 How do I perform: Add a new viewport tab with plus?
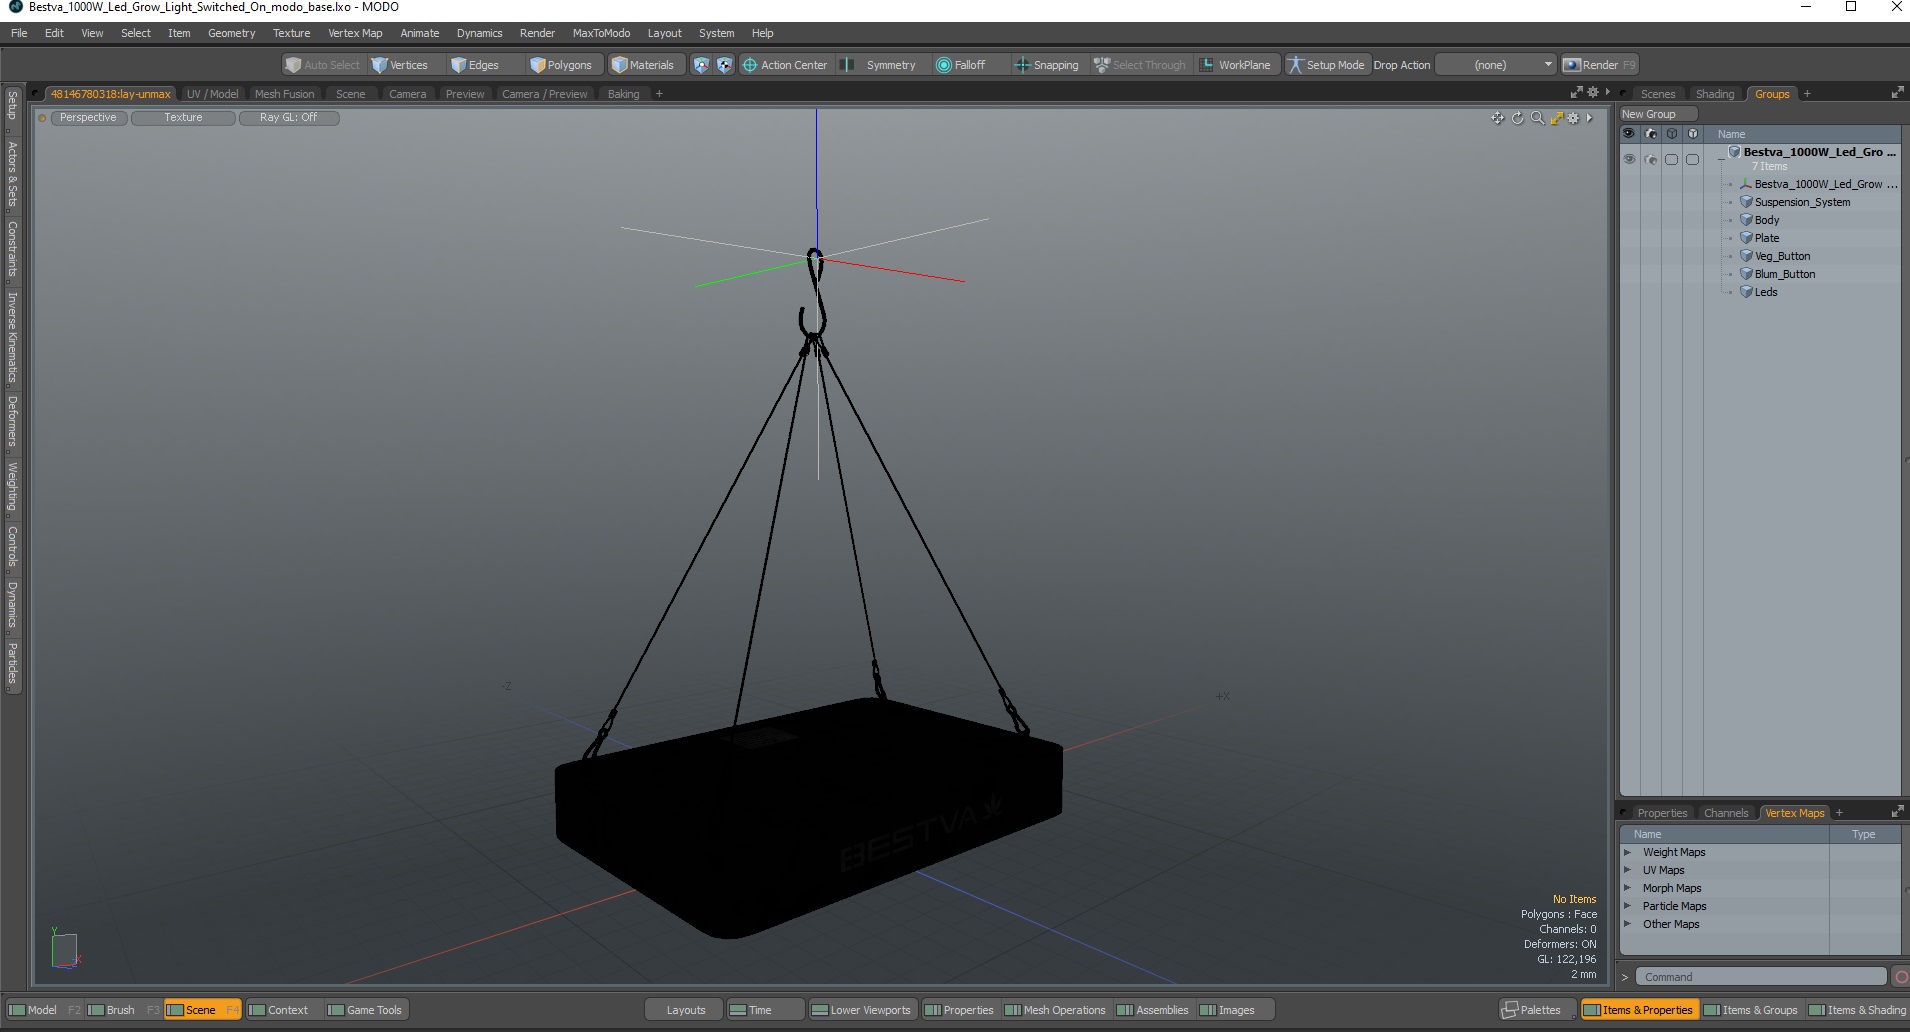coord(659,94)
